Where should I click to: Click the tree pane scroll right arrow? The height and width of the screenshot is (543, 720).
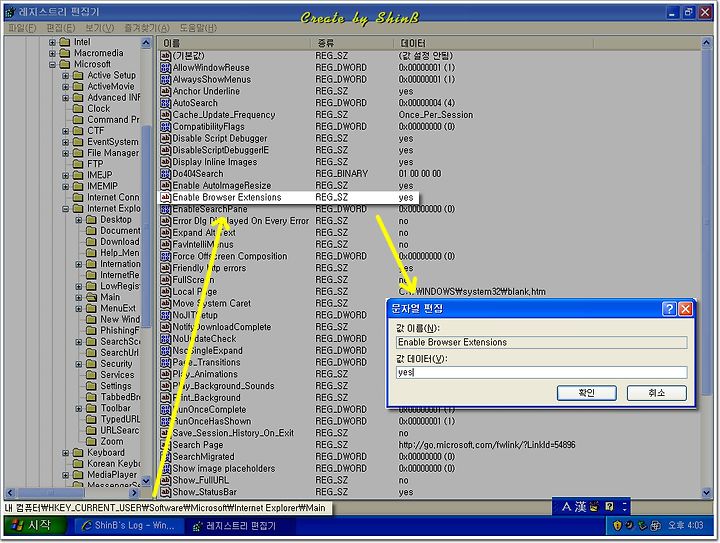click(x=134, y=493)
